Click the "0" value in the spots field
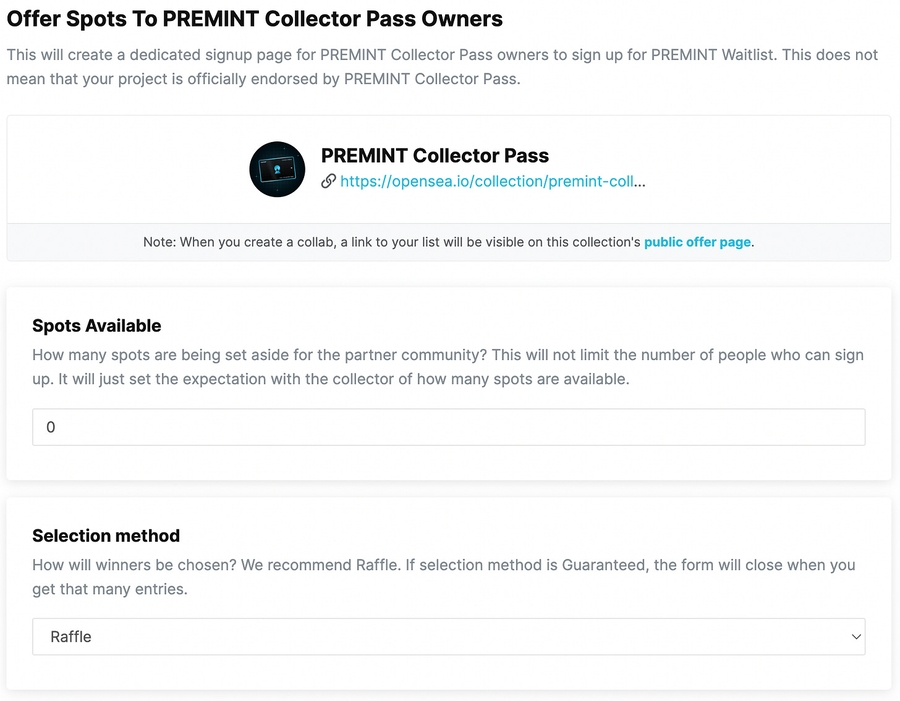This screenshot has width=900, height=701. (51, 427)
